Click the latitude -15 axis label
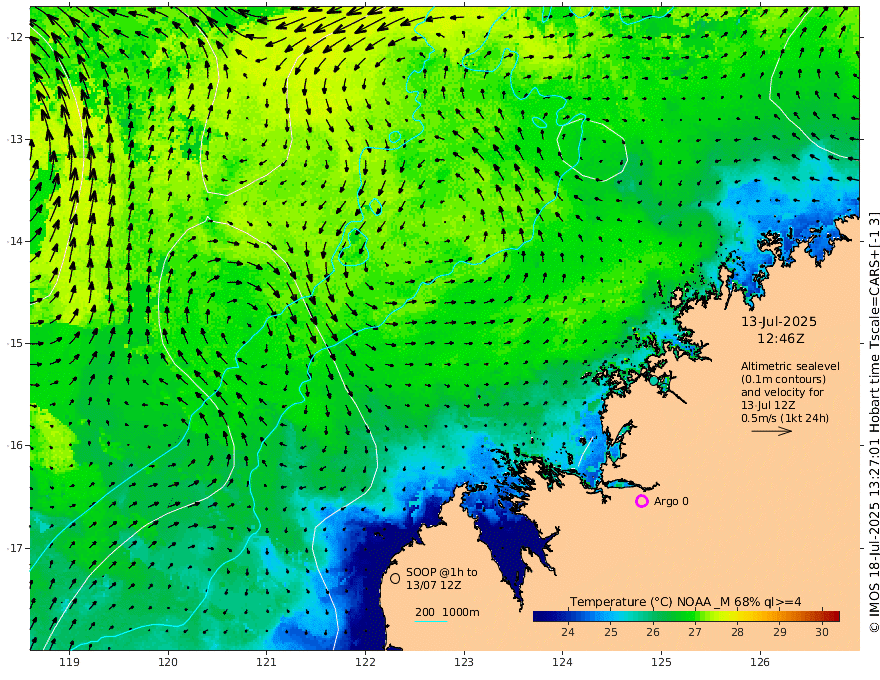This screenshot has height=680, width=880. tap(15, 343)
